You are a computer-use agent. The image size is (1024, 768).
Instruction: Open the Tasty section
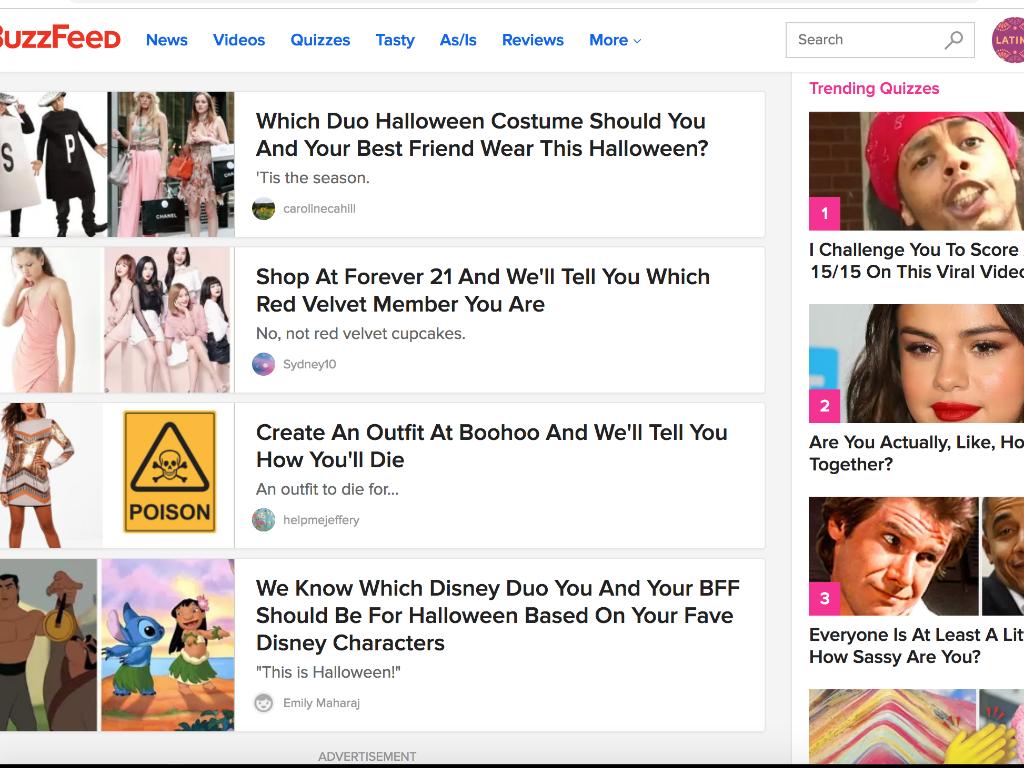(x=395, y=40)
